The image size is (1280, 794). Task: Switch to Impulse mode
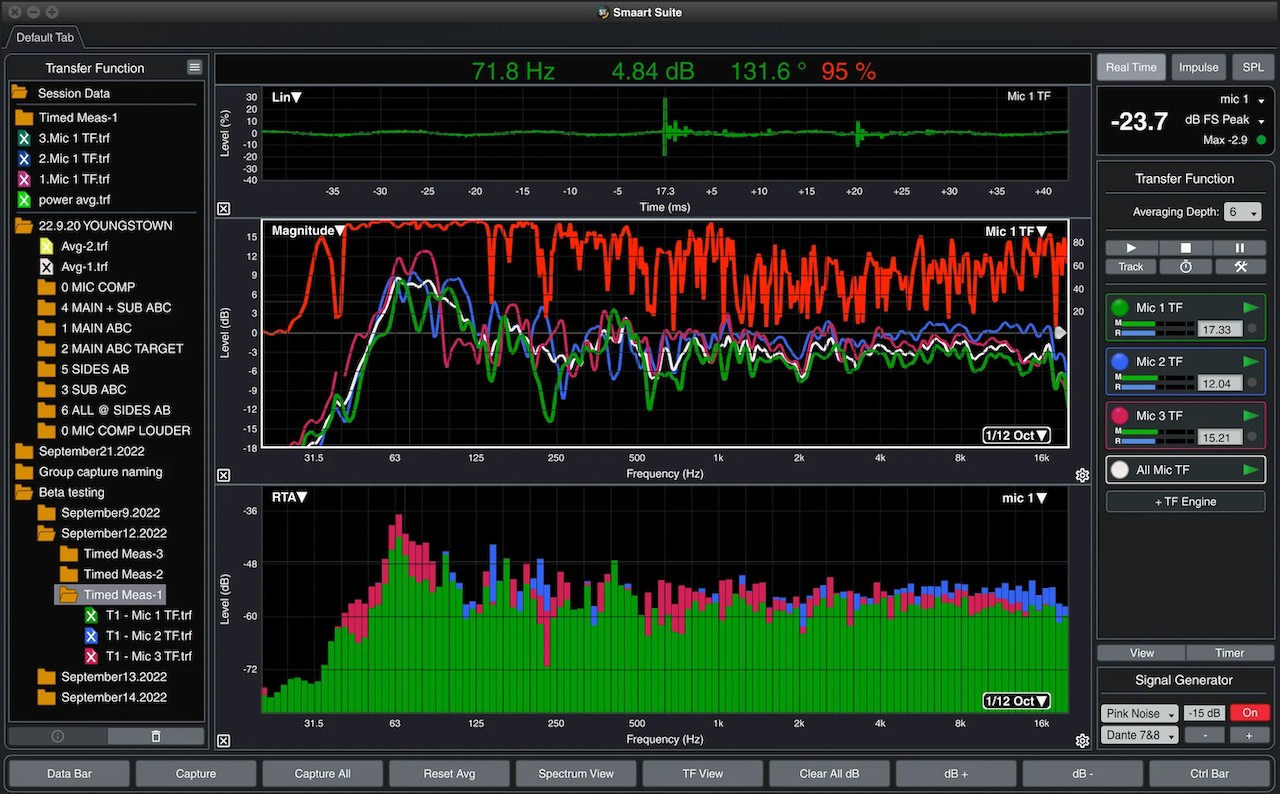pos(1198,67)
